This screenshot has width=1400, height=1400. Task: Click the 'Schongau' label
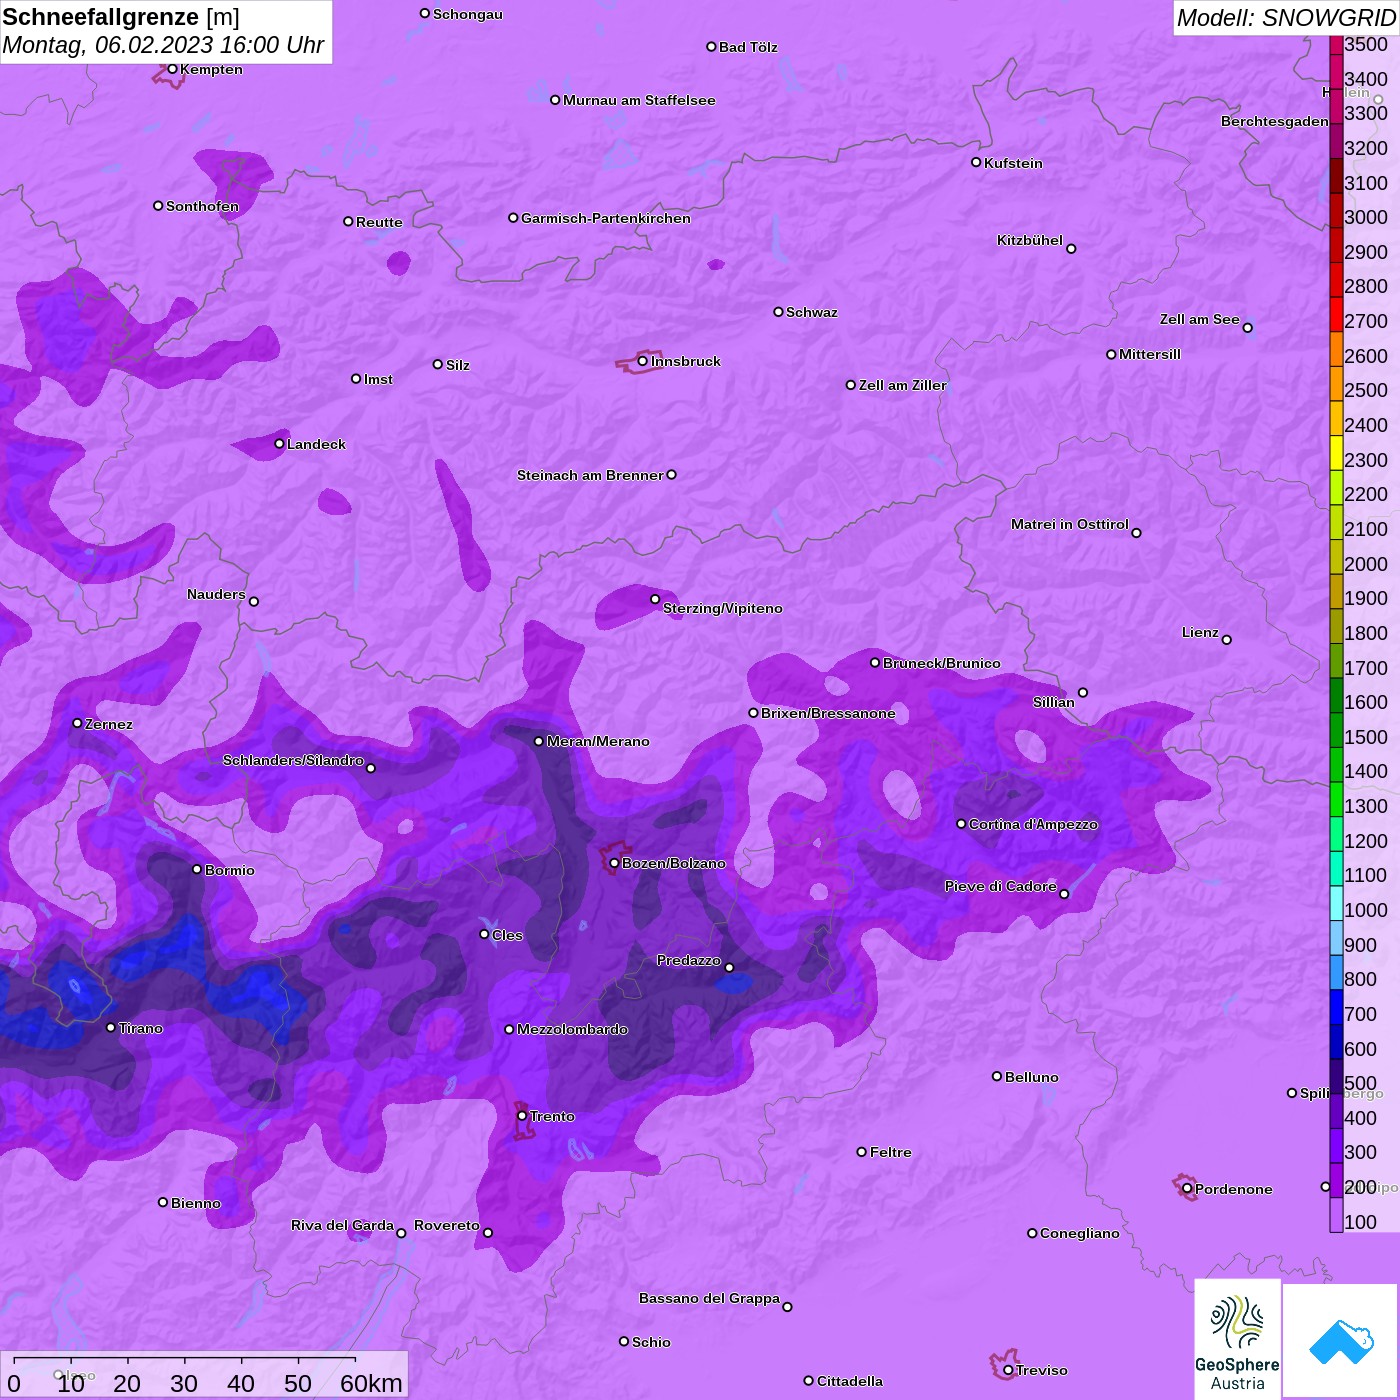pos(468,14)
